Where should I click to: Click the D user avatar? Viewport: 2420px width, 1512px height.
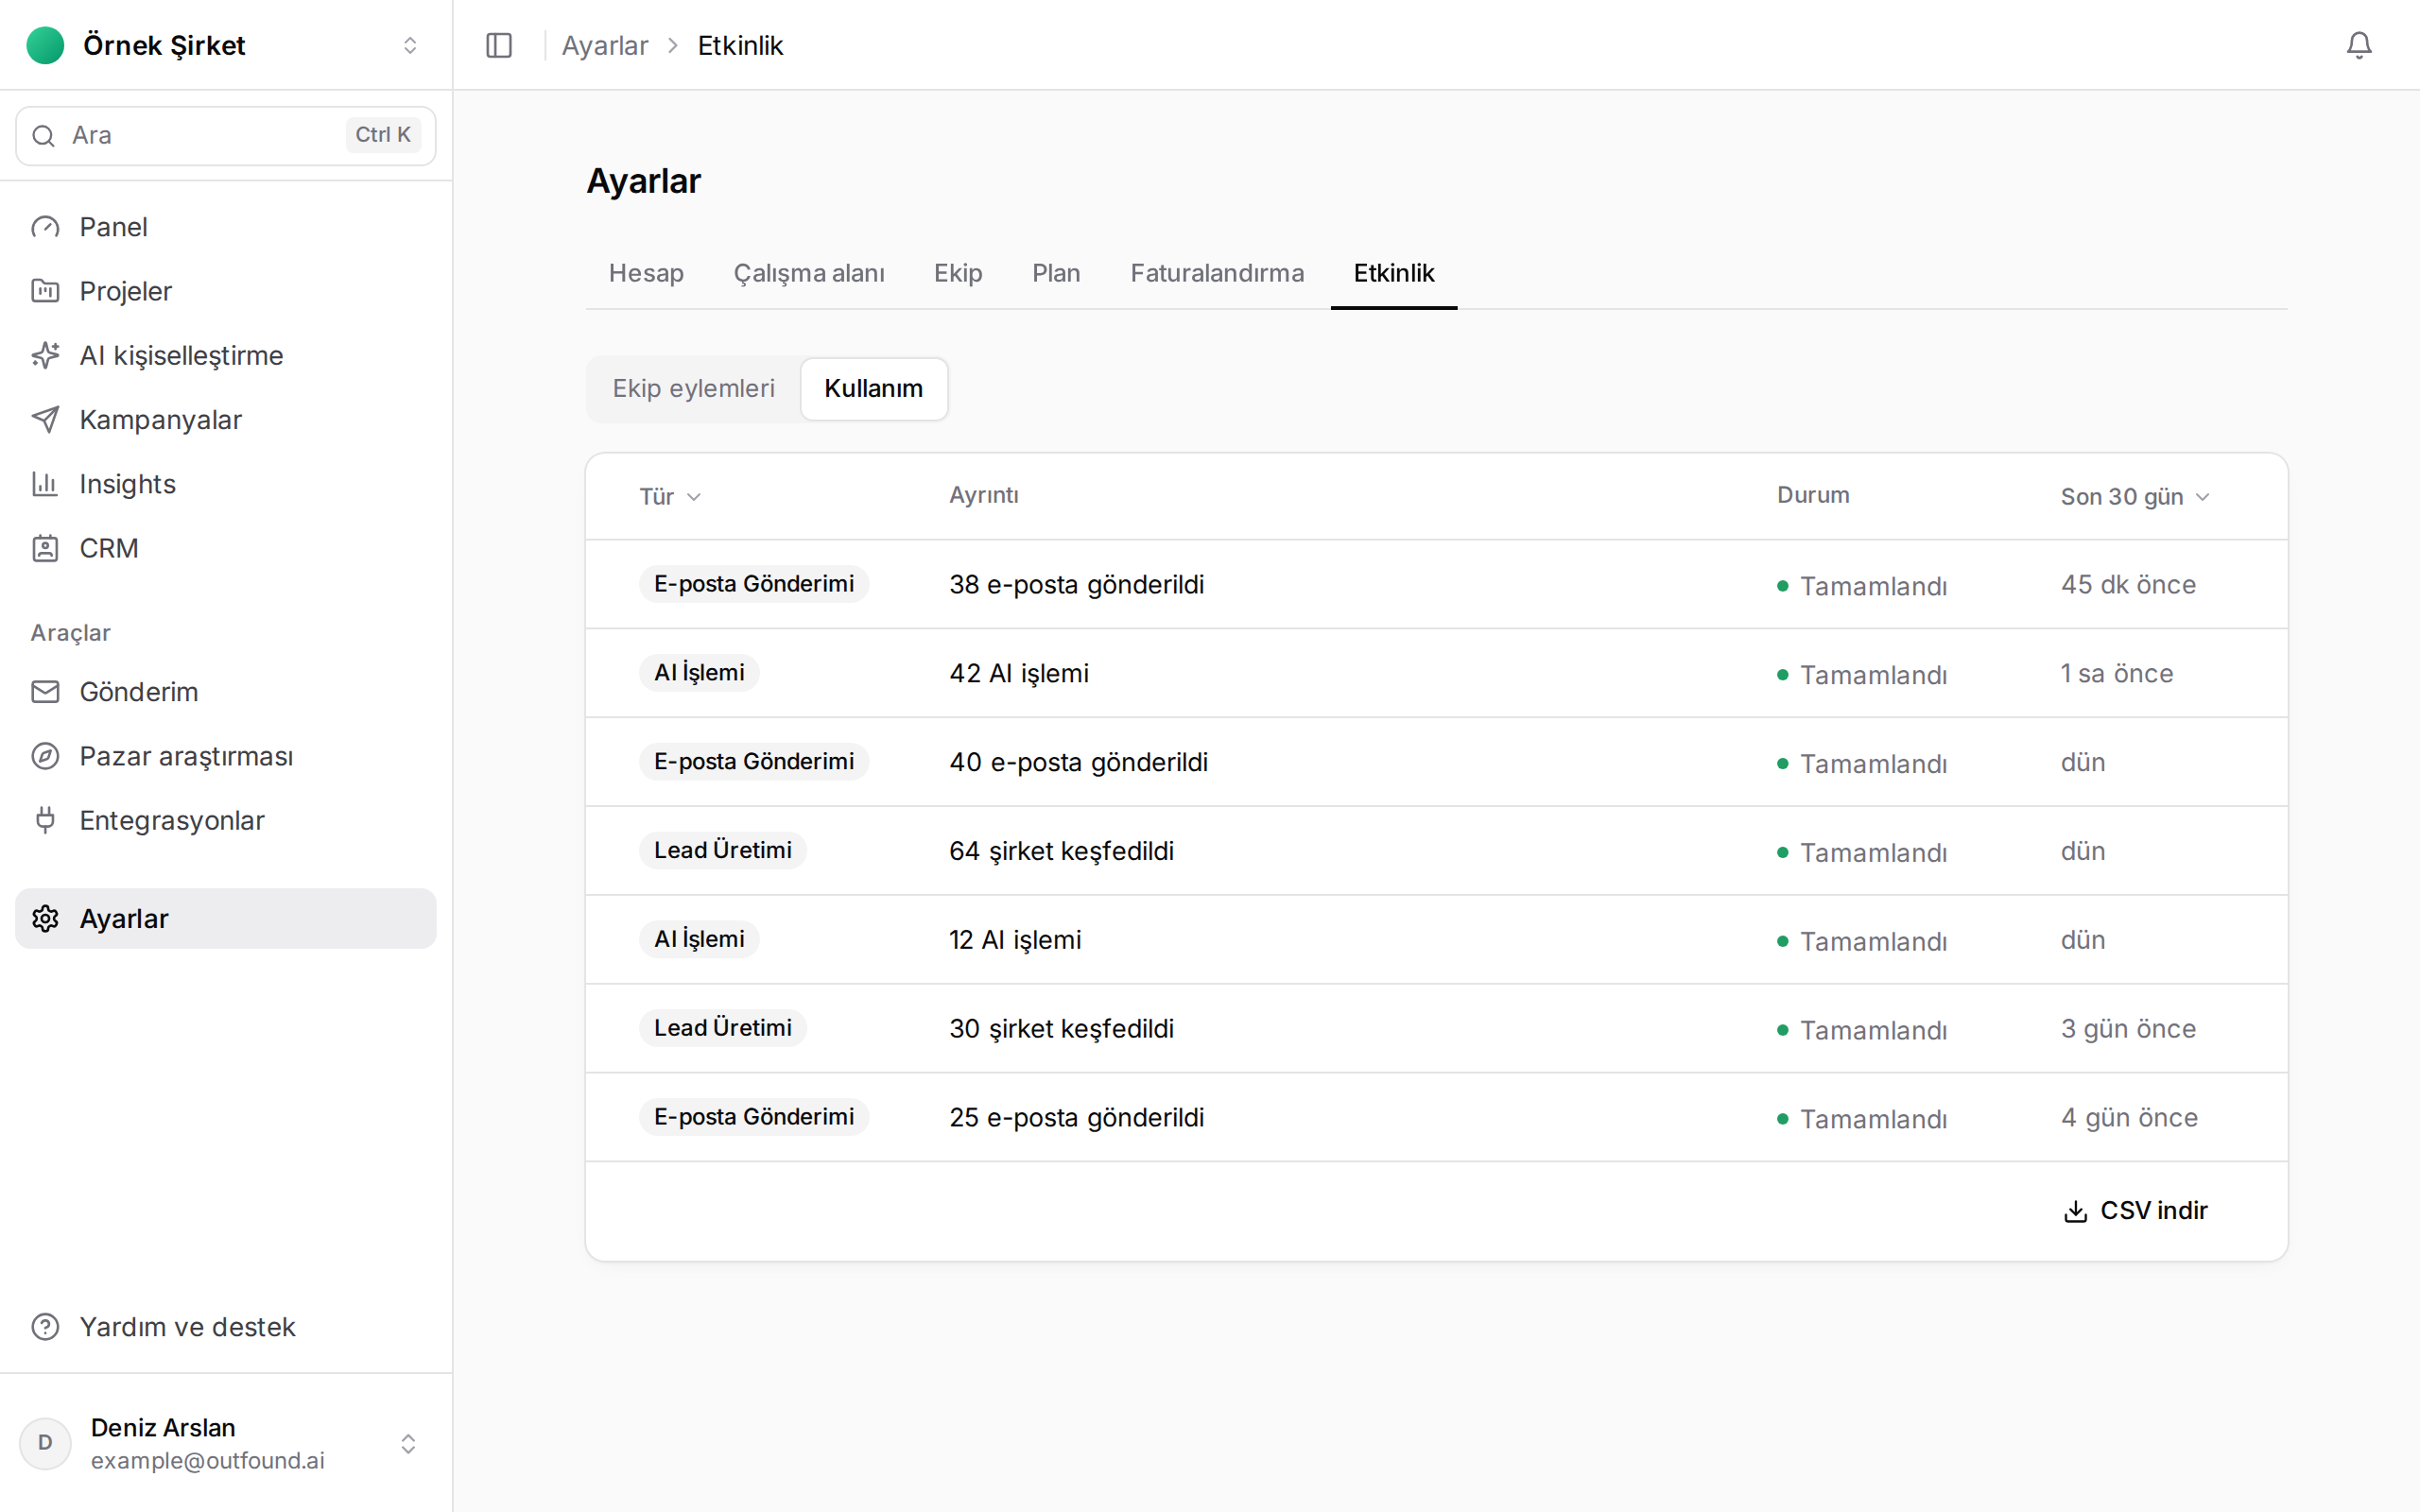click(45, 1443)
